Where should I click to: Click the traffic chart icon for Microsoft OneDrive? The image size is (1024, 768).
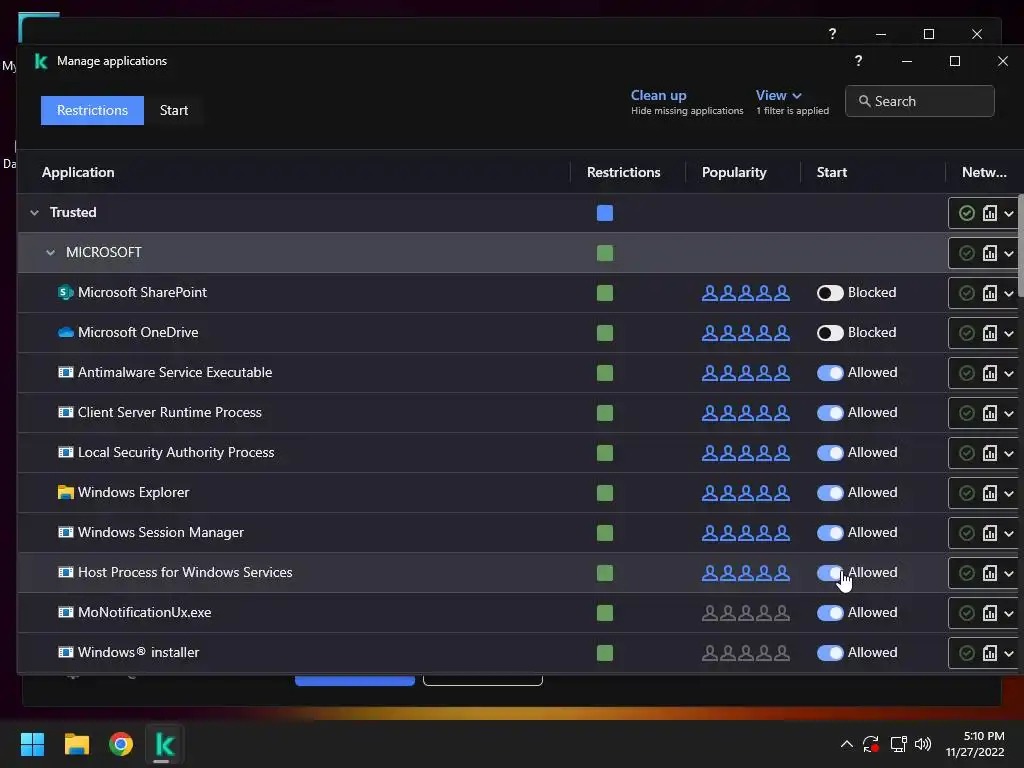[x=990, y=333]
